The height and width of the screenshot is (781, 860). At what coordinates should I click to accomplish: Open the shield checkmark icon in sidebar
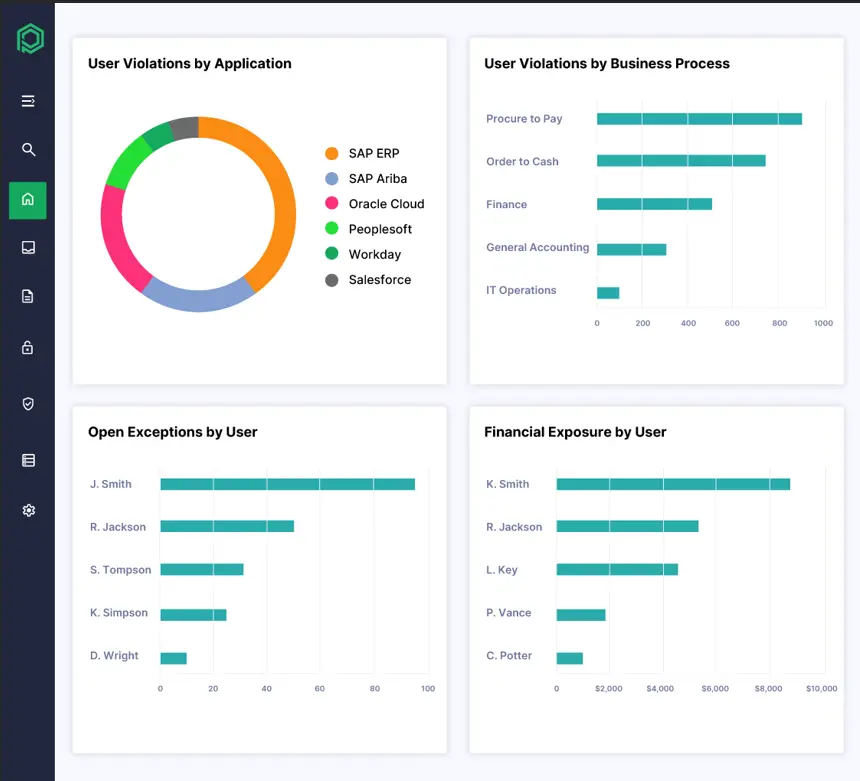[x=28, y=404]
